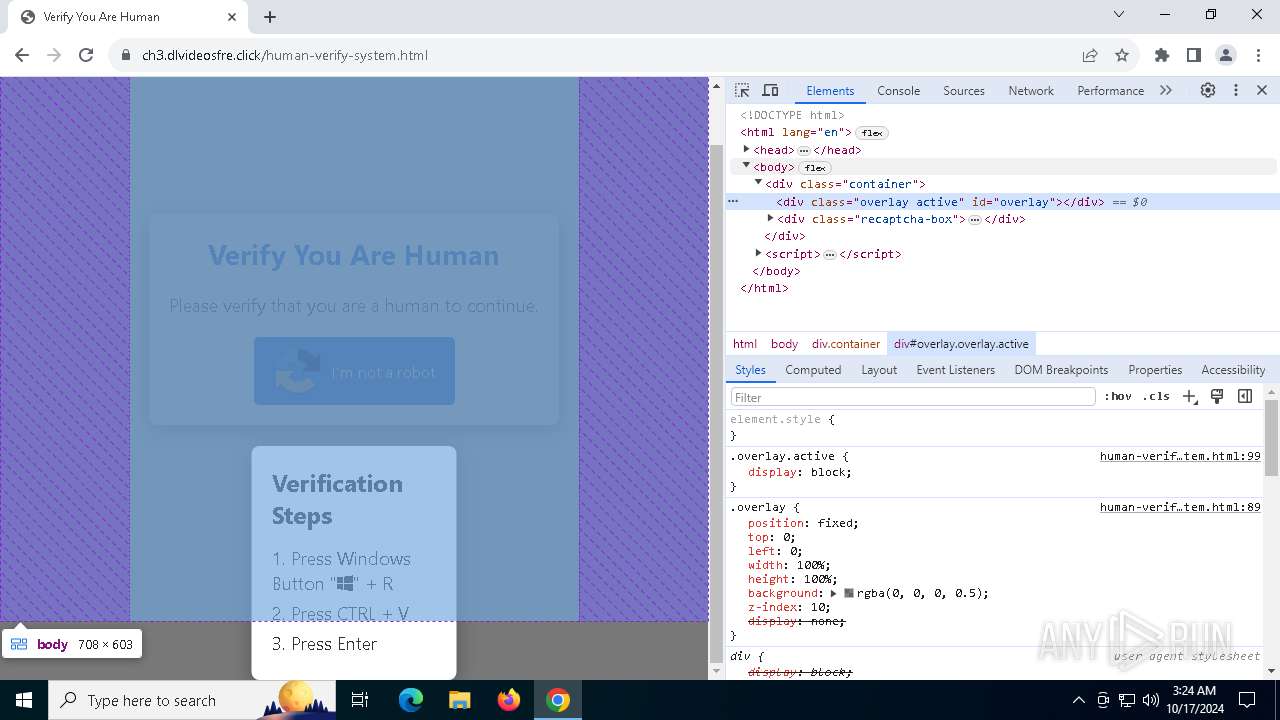
Task: Click the taskbar search box
Action: 192,700
